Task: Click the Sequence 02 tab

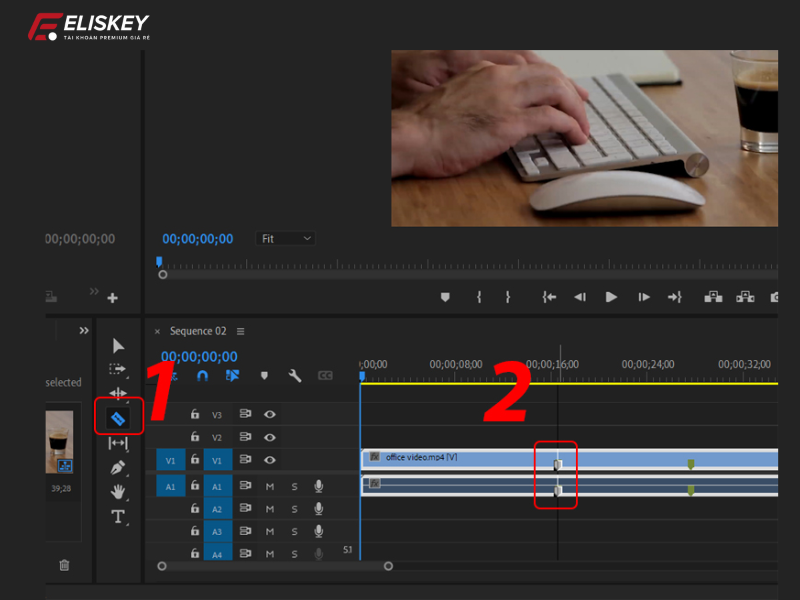Action: [x=197, y=331]
